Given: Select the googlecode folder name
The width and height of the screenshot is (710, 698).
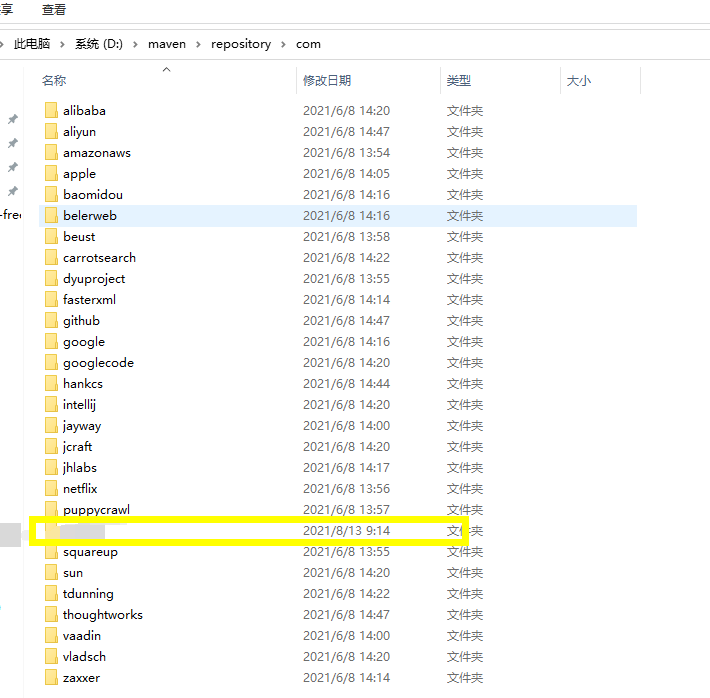Looking at the screenshot, I should click(98, 363).
